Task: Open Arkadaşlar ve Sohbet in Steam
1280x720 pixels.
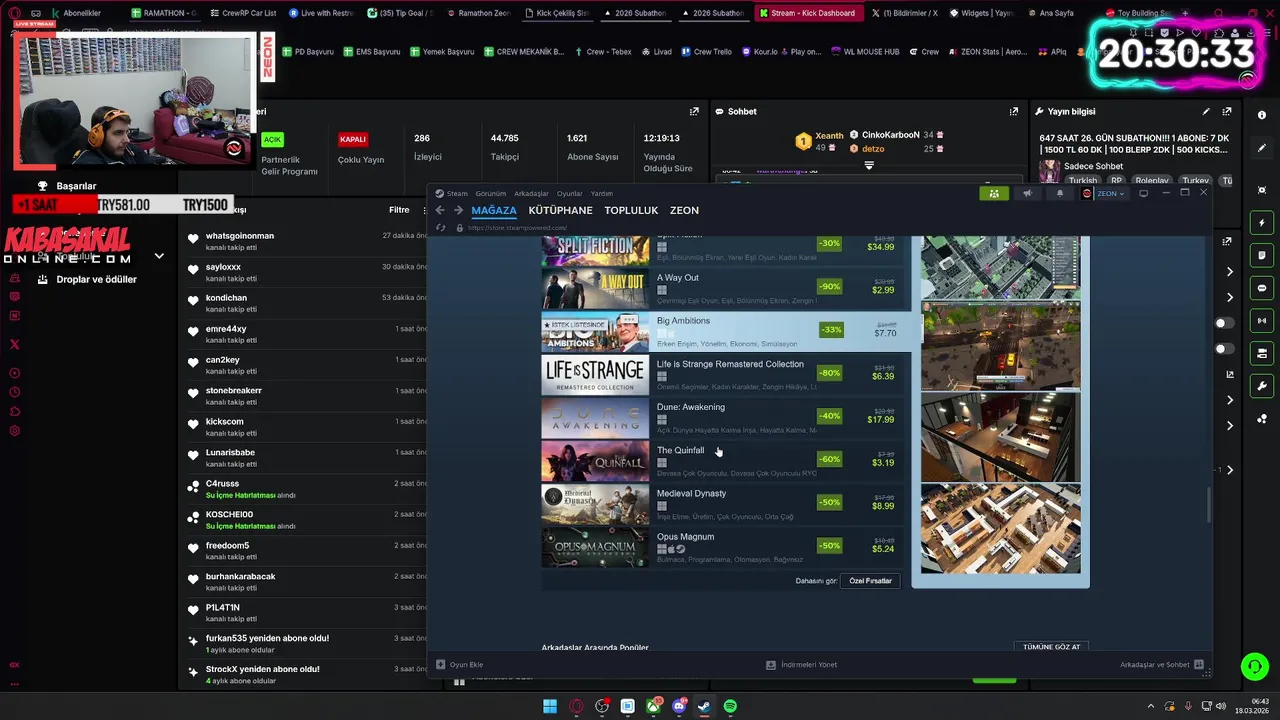Action: coord(1162,664)
